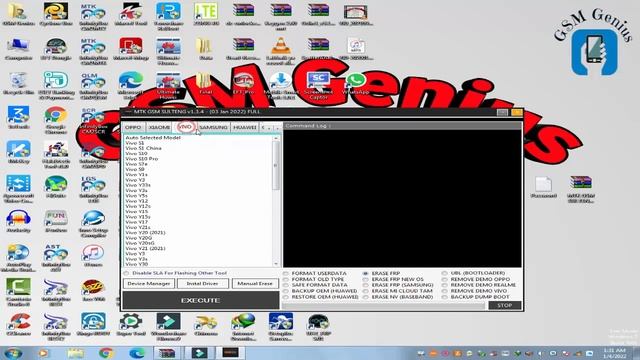Open VLC media player desktop icon
The width and height of the screenshot is (640, 360).
click(280, 49)
